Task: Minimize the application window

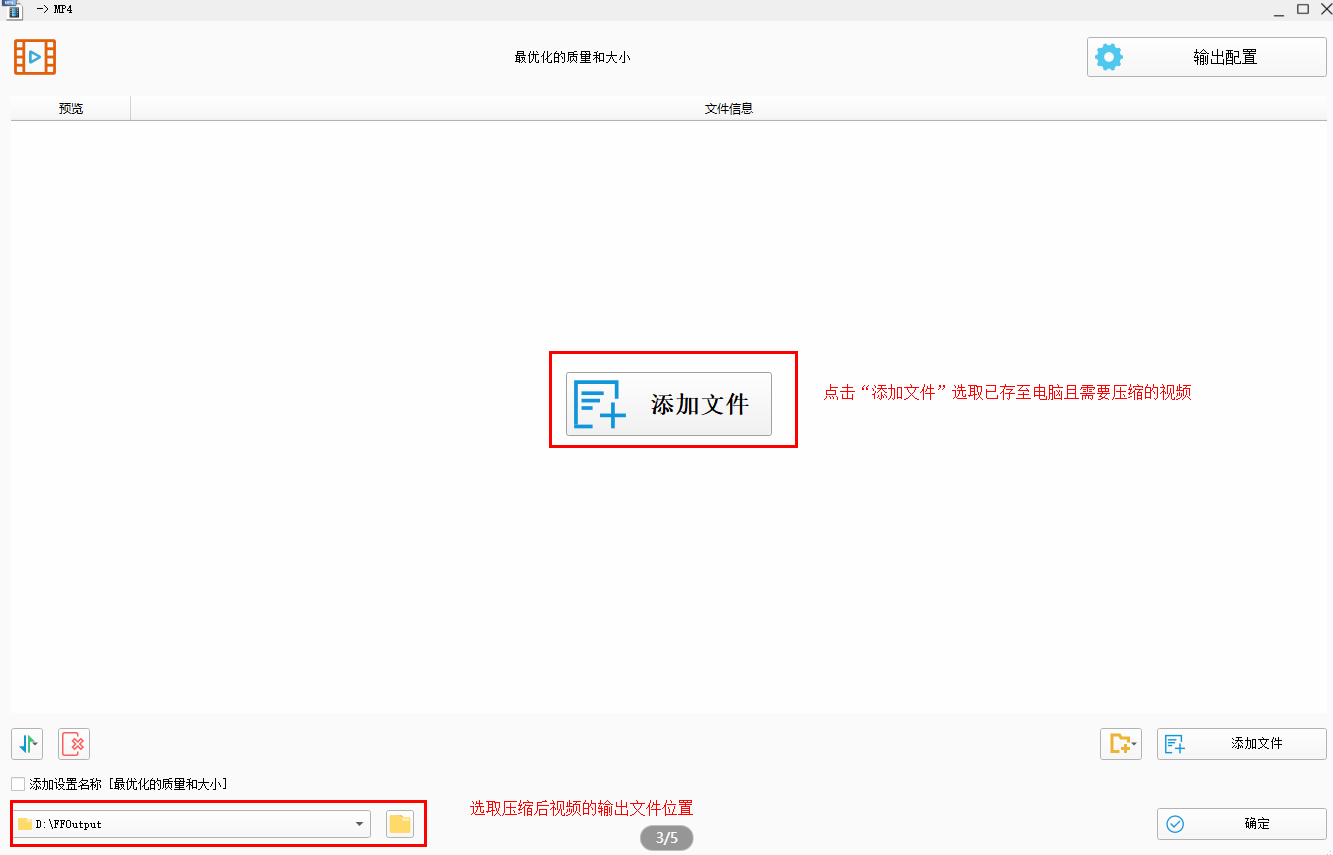Action: (x=1279, y=9)
